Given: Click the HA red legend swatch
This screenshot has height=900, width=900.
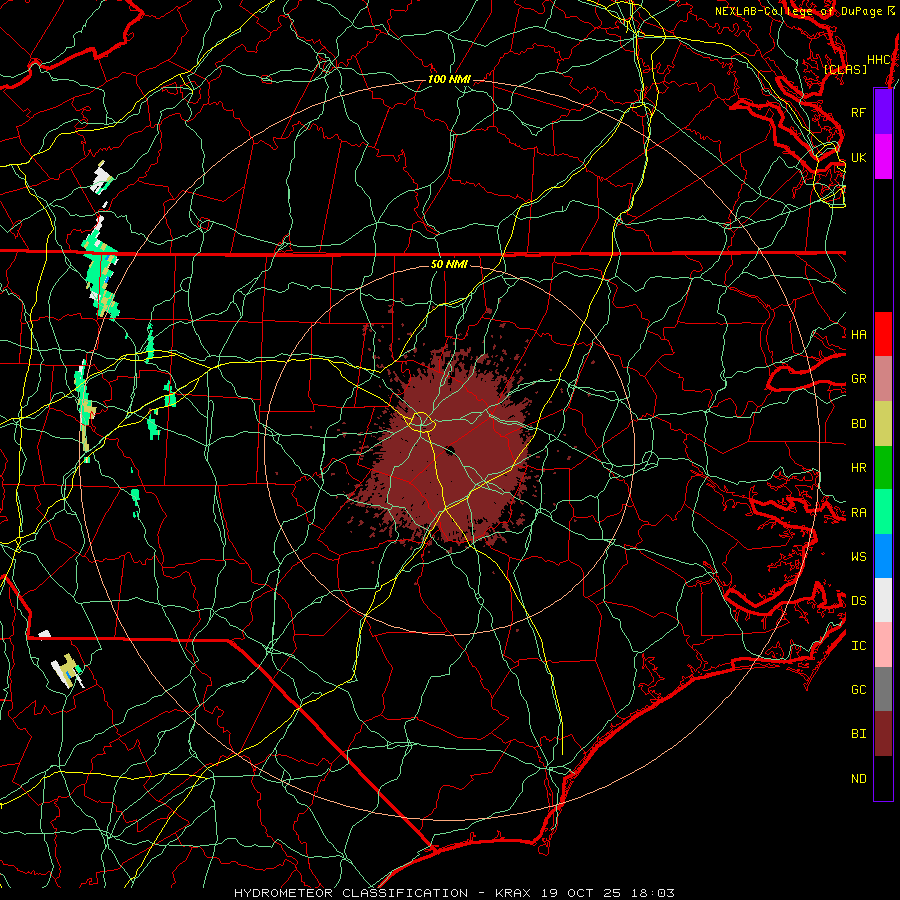Looking at the screenshot, I should click(883, 334).
